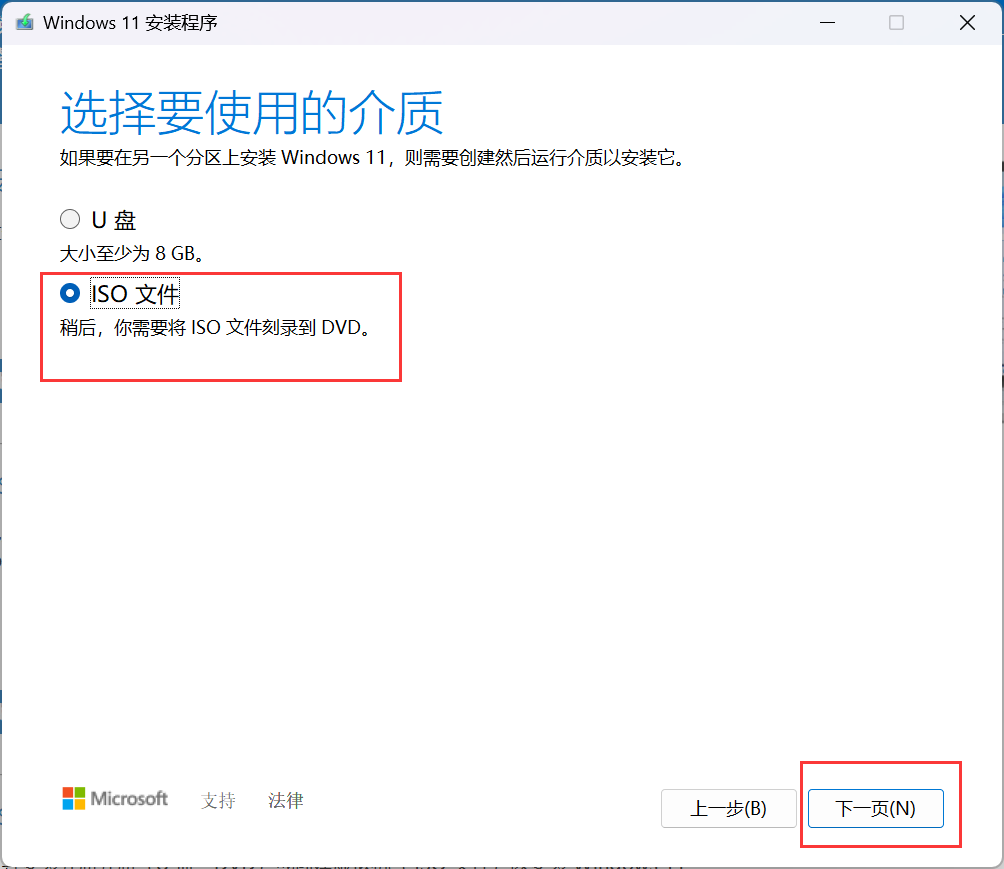Image resolution: width=1004 pixels, height=869 pixels.
Task: Select the ISO 文件 radio button
Action: tap(70, 293)
